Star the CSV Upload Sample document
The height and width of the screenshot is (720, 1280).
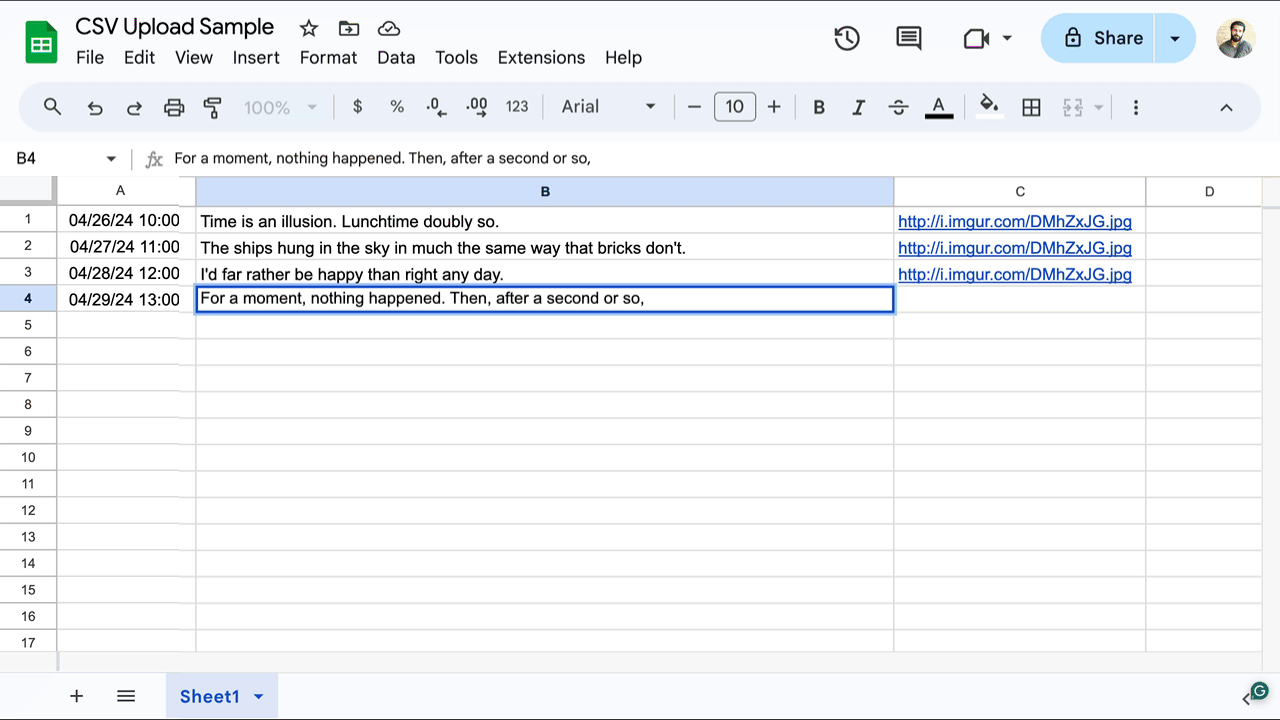309,28
